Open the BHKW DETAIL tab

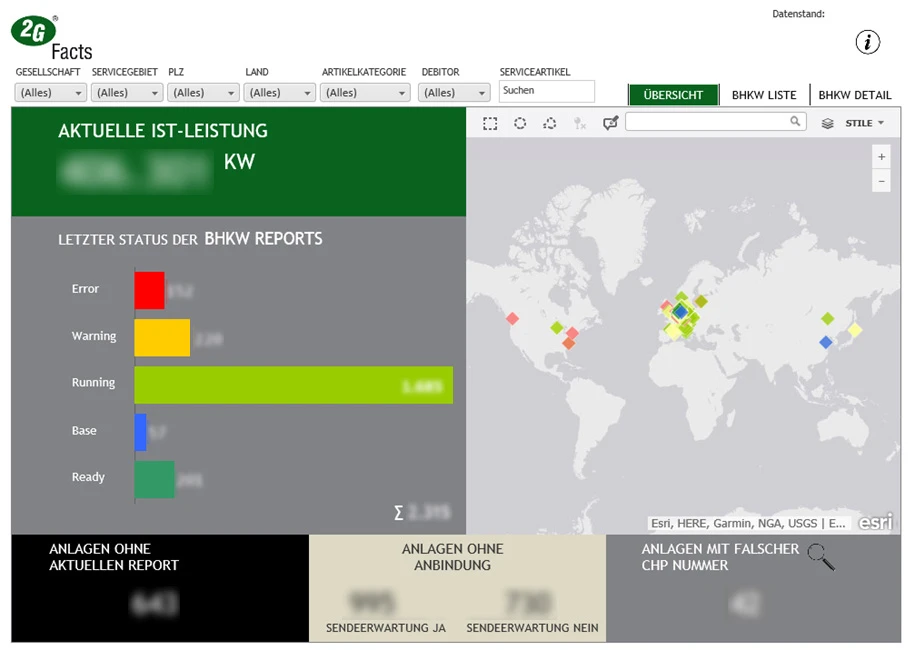tap(854, 96)
